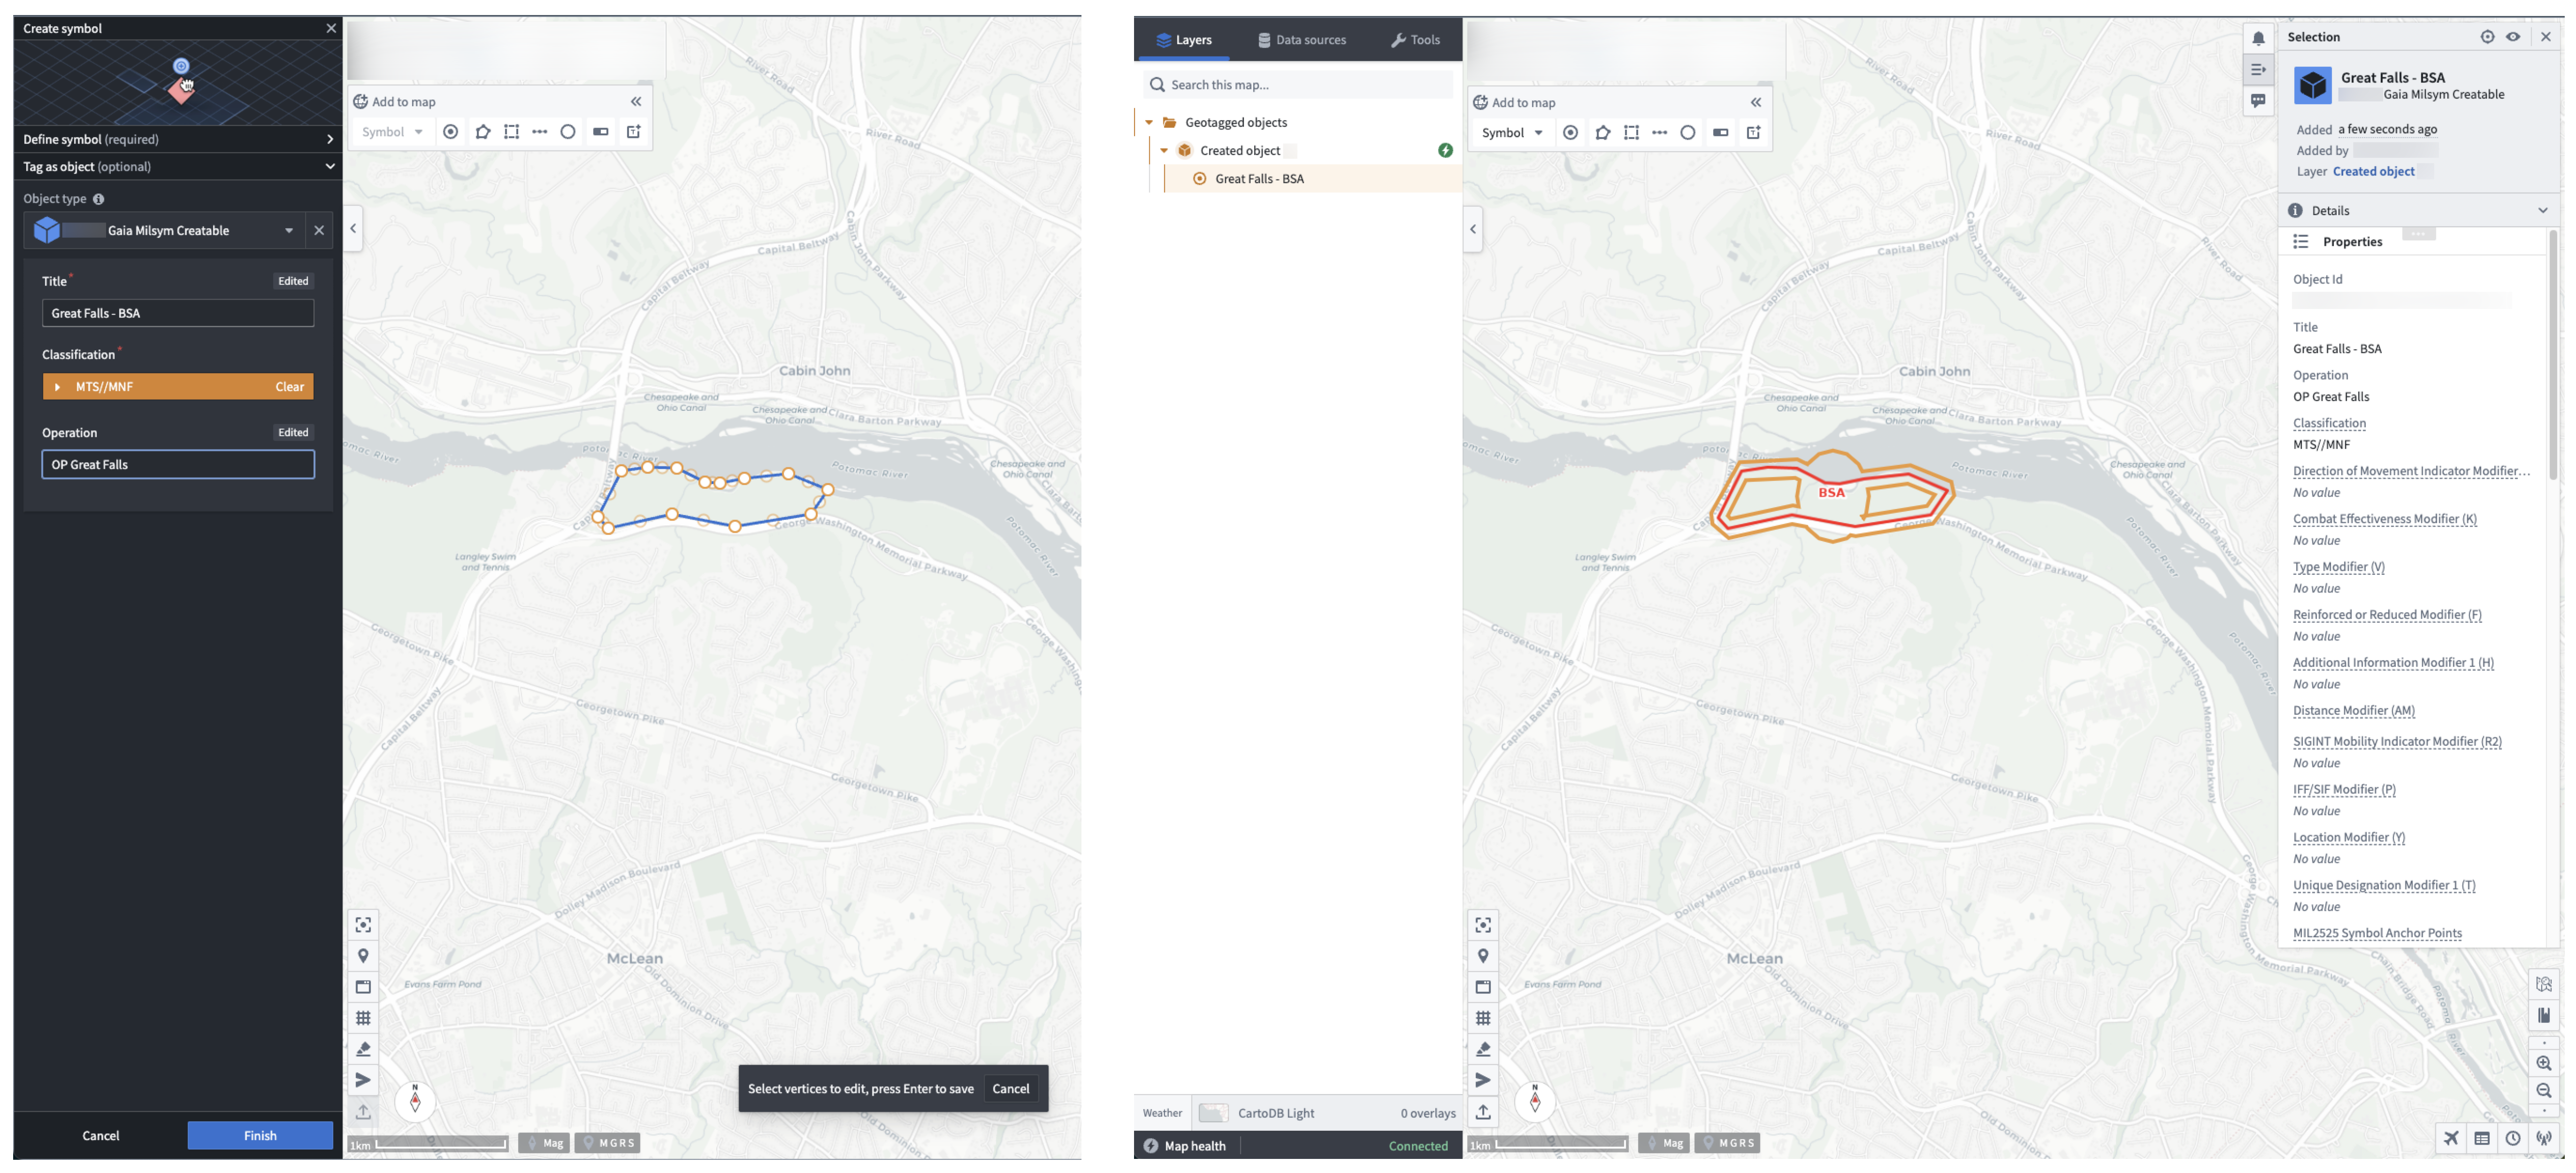Viewport: 2576px width, 1173px height.
Task: Click the eraser annotation icon on the Layers view map
Action: (x=1483, y=1049)
